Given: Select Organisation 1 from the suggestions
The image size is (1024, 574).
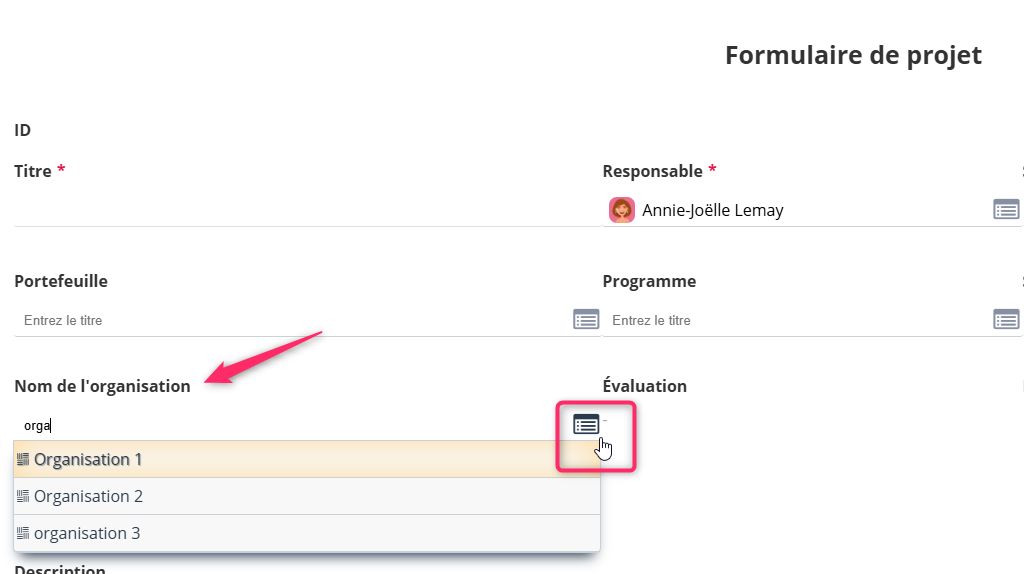Looking at the screenshot, I should [x=88, y=460].
